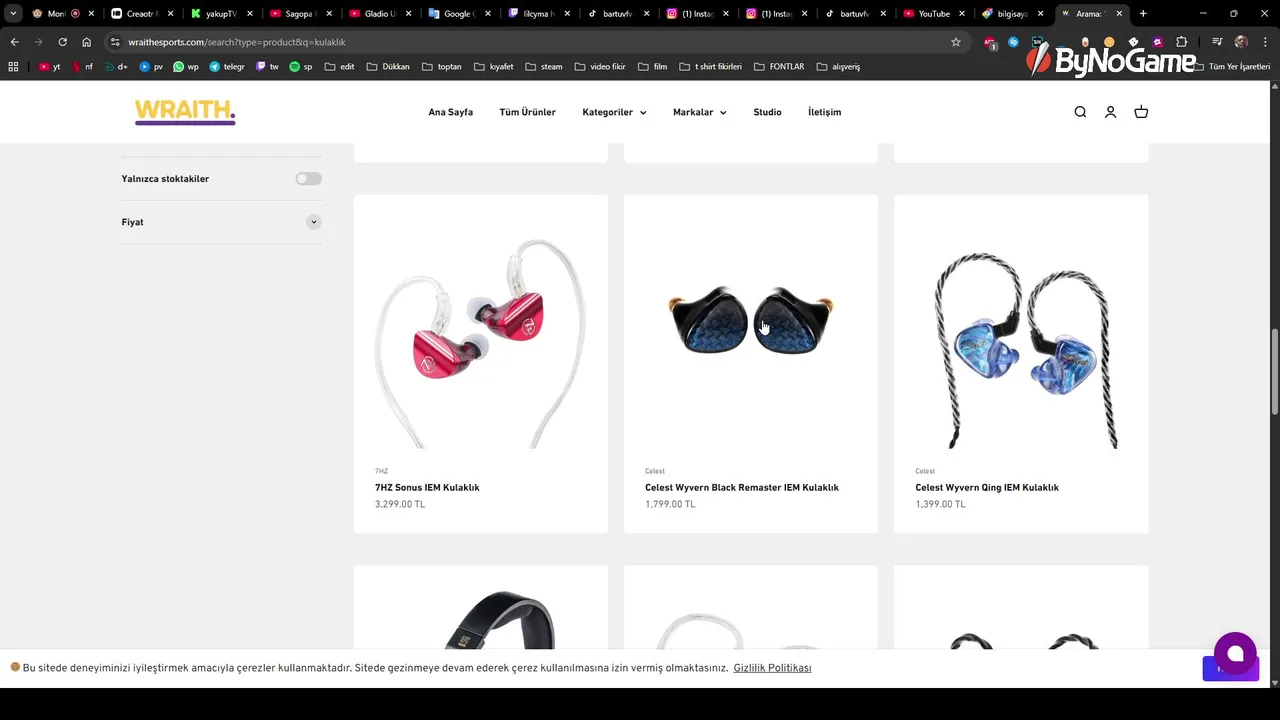This screenshot has height=720, width=1280.
Task: Open the sp Spotify bookmark
Action: 301,67
